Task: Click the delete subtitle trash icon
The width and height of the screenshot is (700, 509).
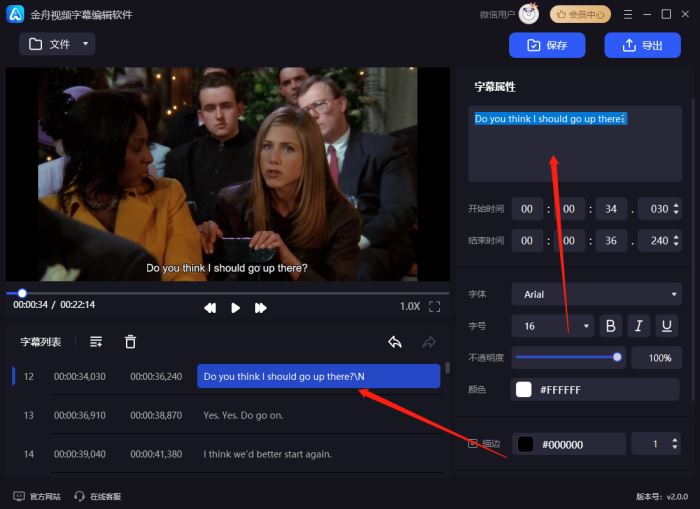Action: [130, 342]
